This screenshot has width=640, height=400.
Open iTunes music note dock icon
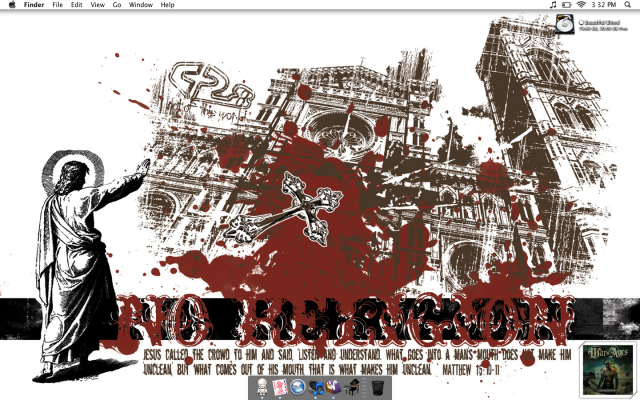316,387
